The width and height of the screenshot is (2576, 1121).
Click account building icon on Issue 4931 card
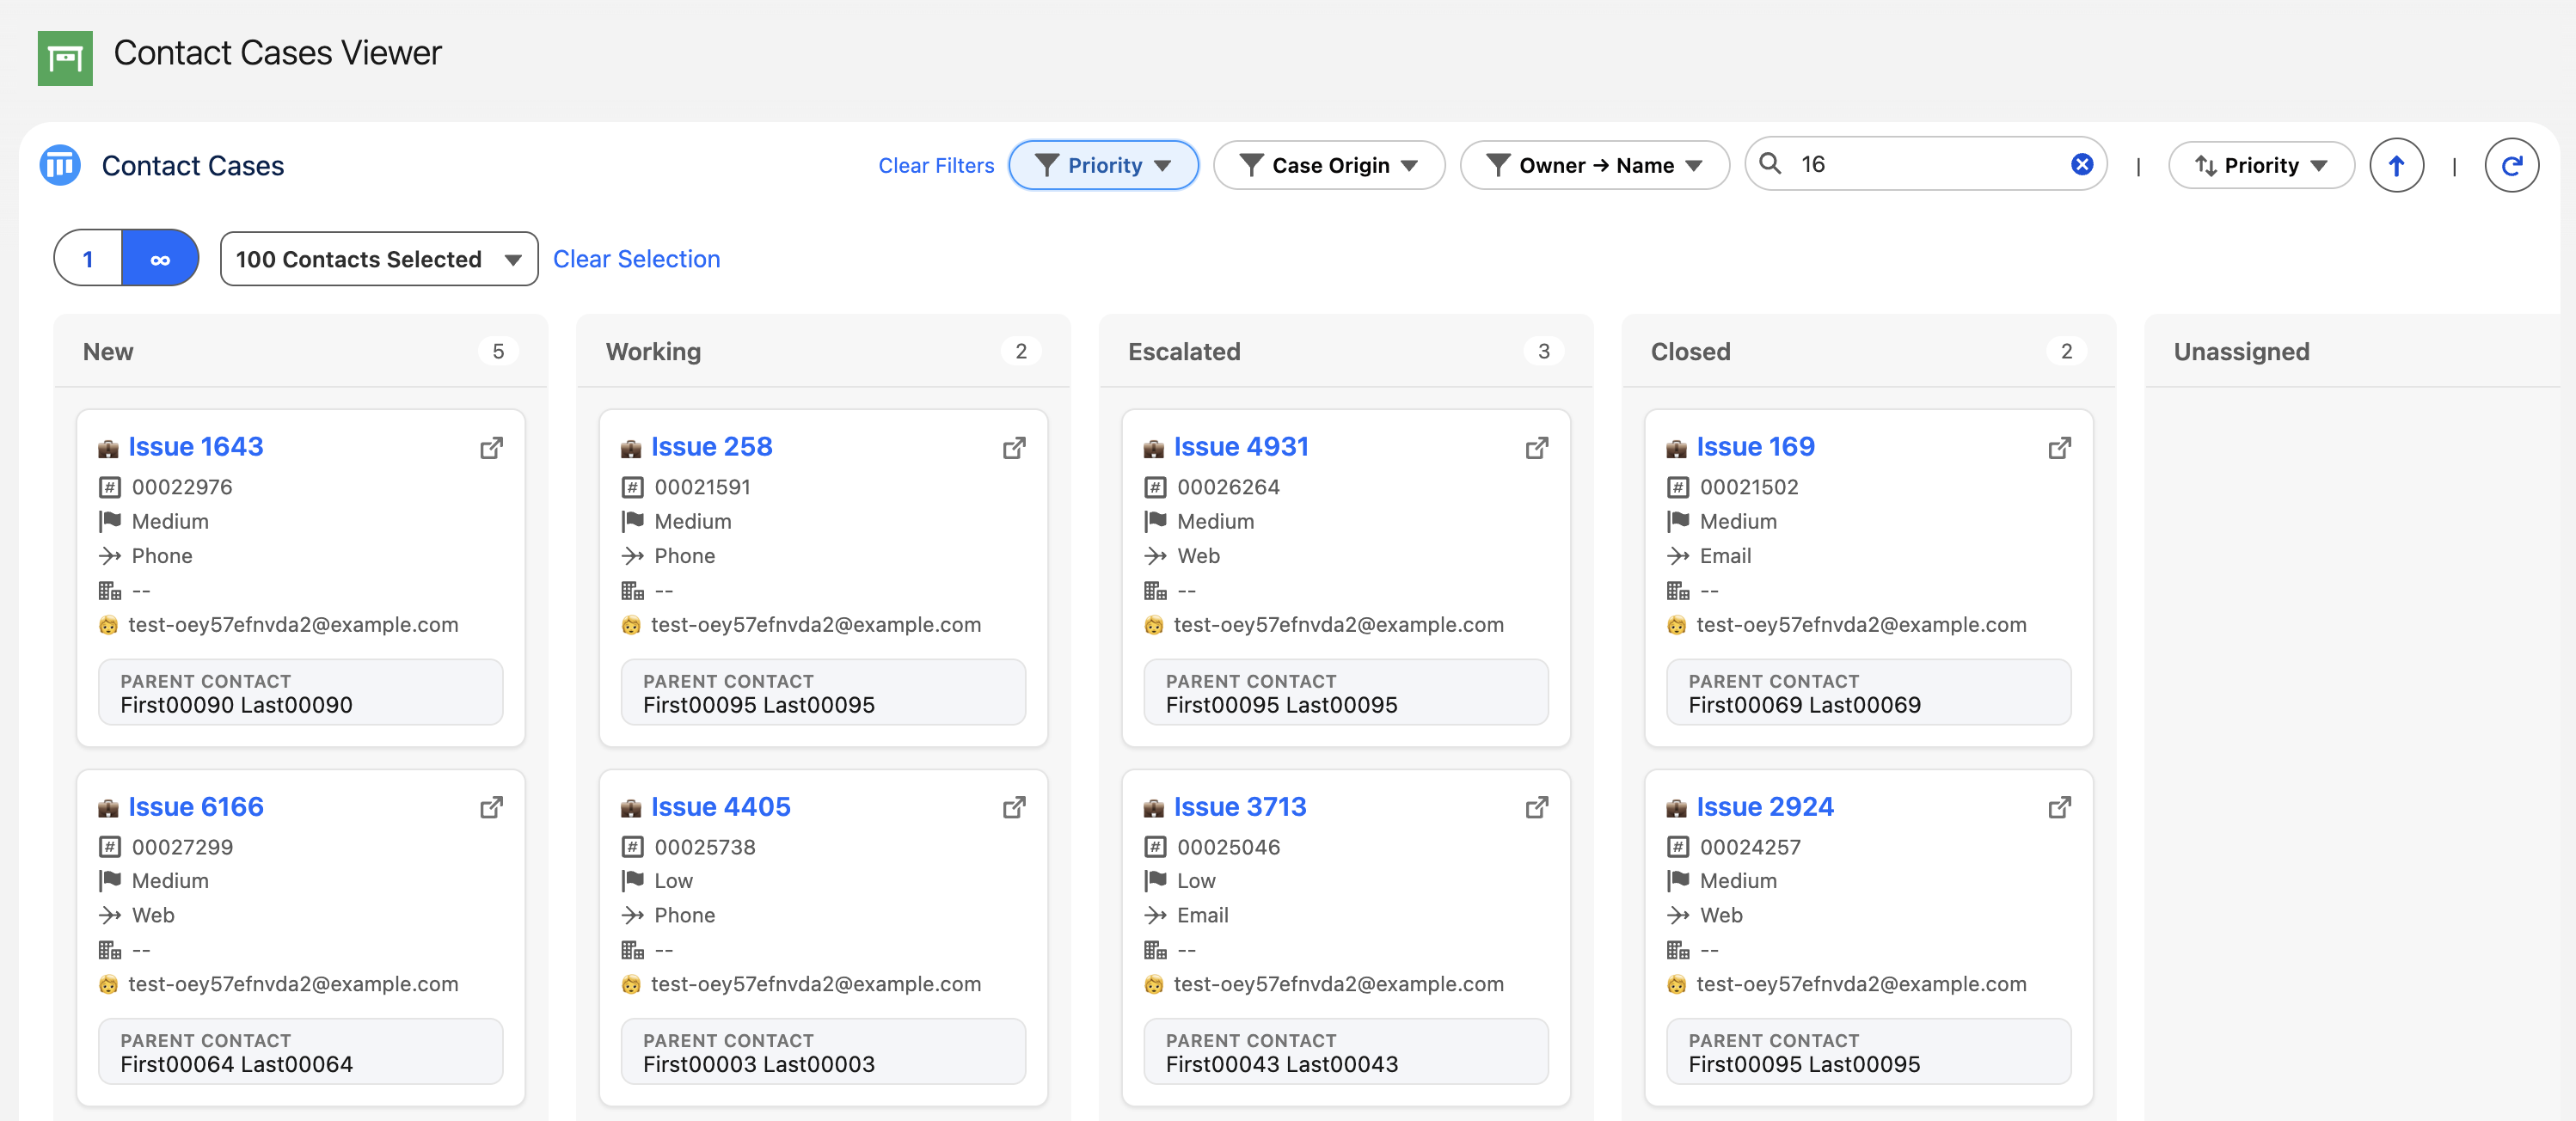click(1155, 591)
